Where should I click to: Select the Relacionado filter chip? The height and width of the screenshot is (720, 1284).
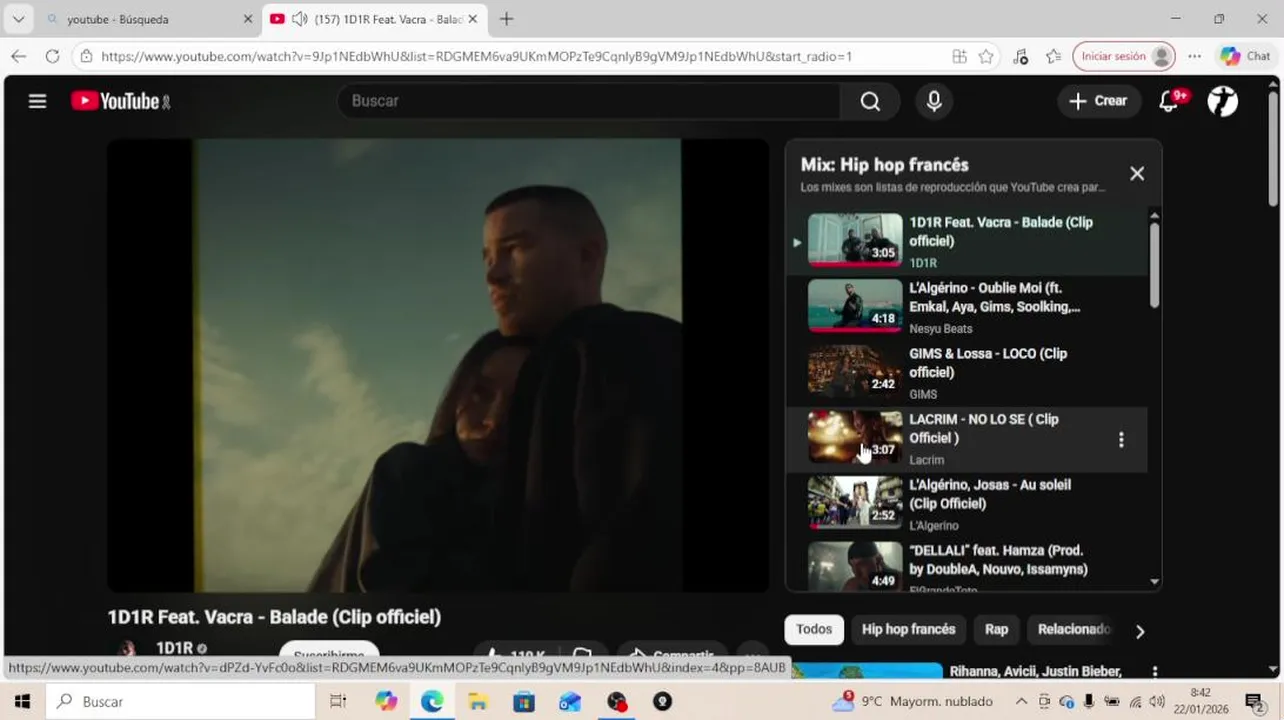[x=1072, y=629]
